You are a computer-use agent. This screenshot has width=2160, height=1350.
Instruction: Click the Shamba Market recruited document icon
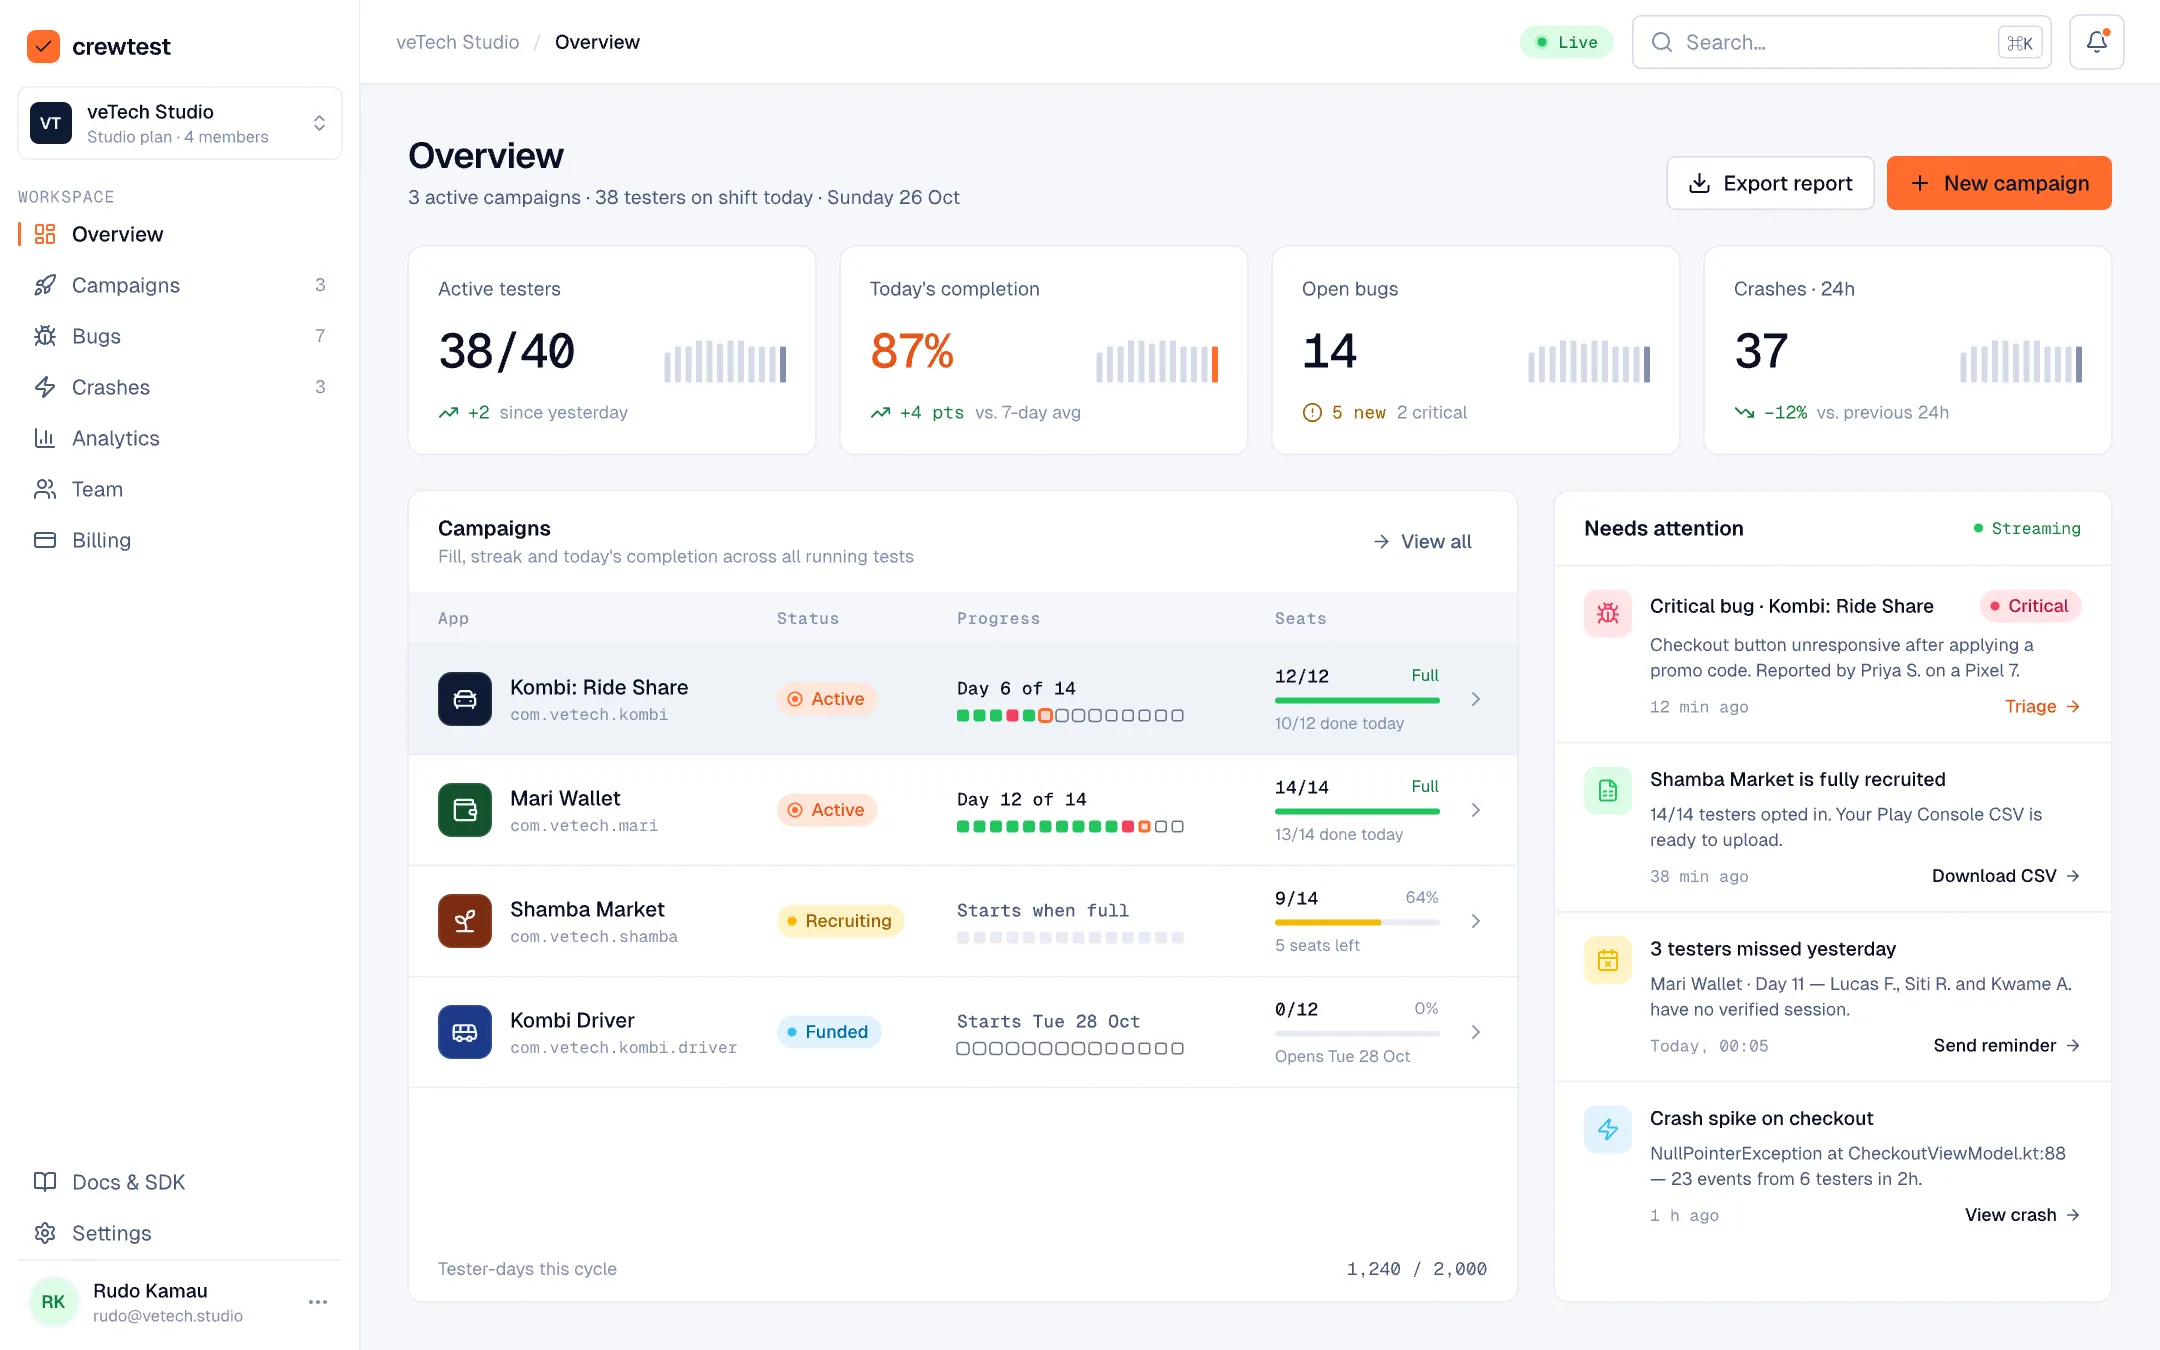1608,791
